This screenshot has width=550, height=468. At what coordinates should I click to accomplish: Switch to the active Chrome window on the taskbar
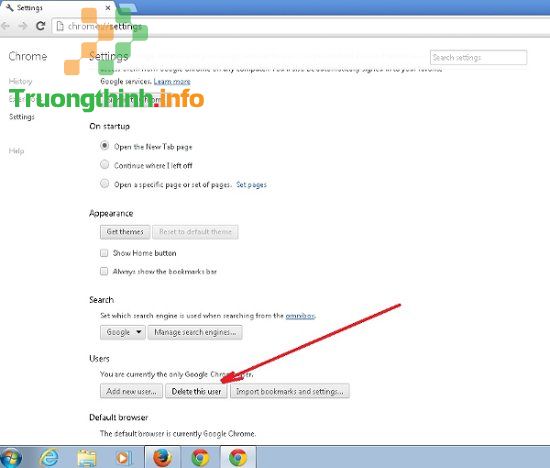(238, 457)
